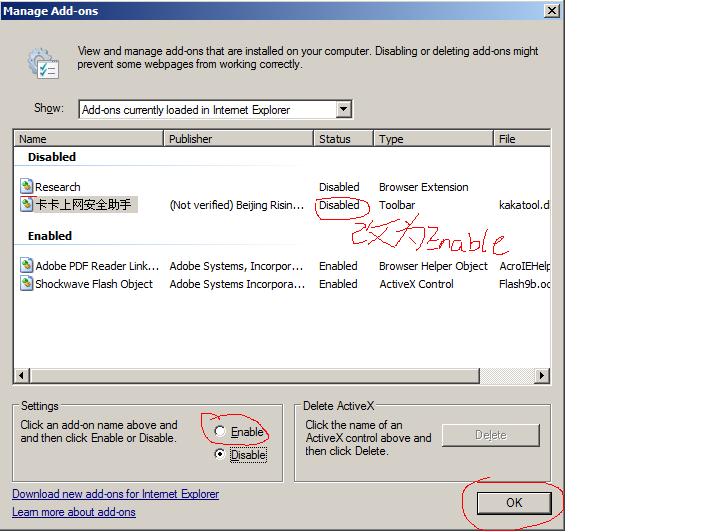Sort by the Type column header

pos(433,139)
